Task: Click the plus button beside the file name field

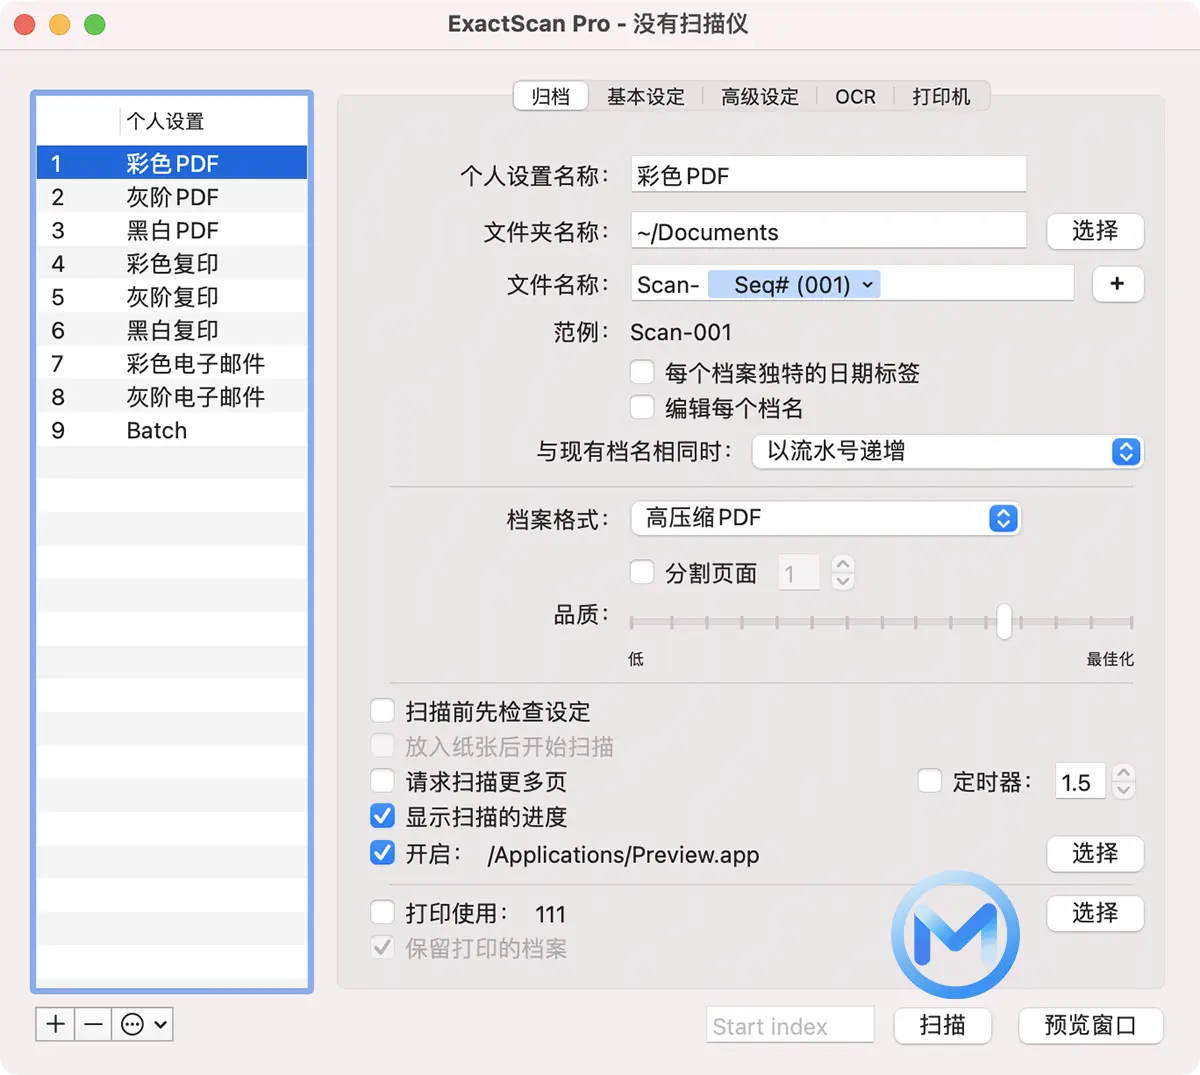Action: pyautogui.click(x=1117, y=284)
